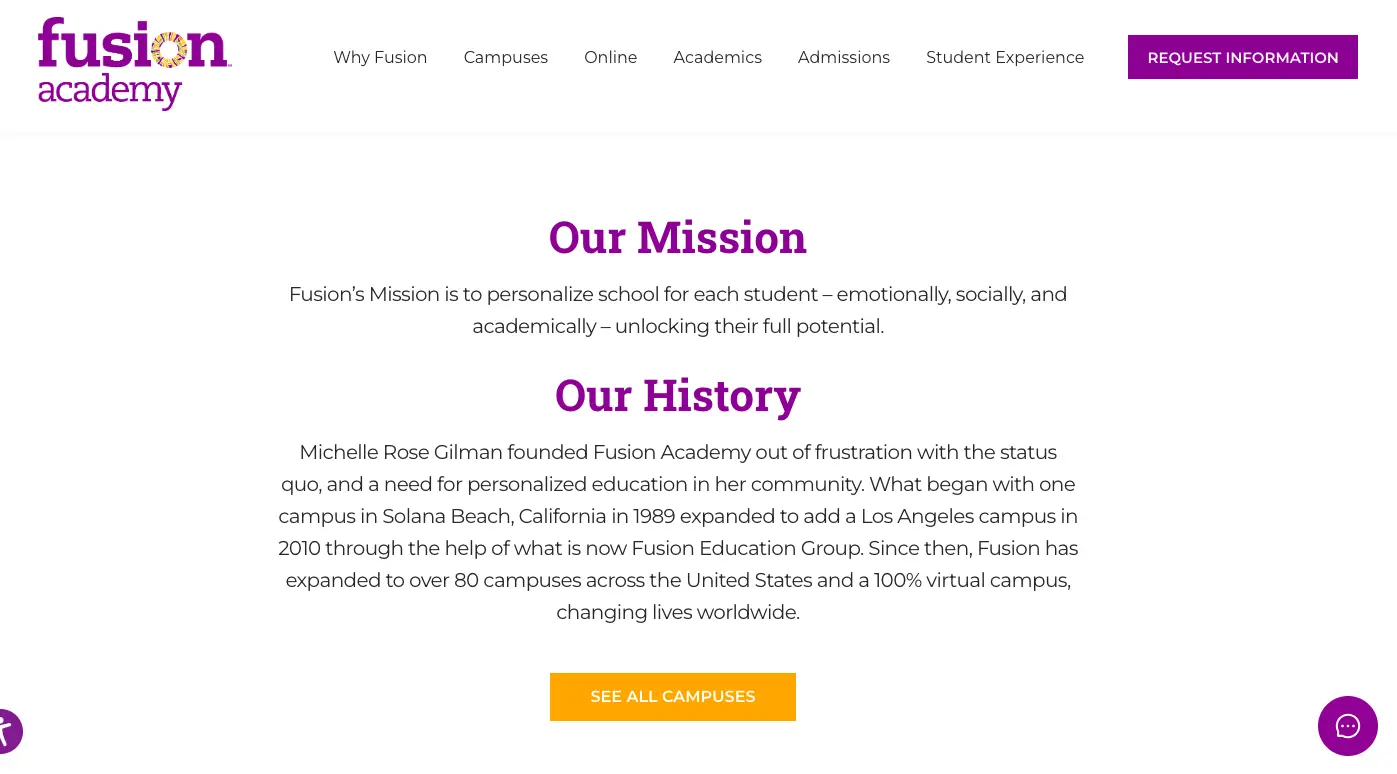The width and height of the screenshot is (1397, 774).
Task: Click the Our History heading
Action: [x=677, y=395]
